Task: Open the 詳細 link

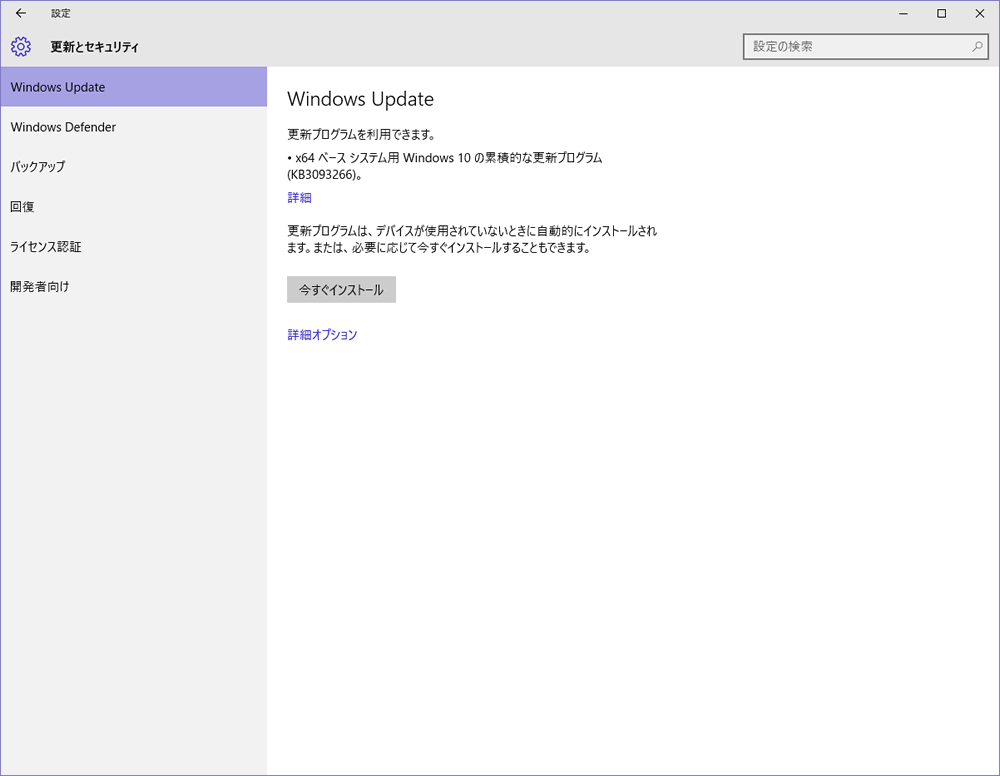Action: (x=299, y=198)
